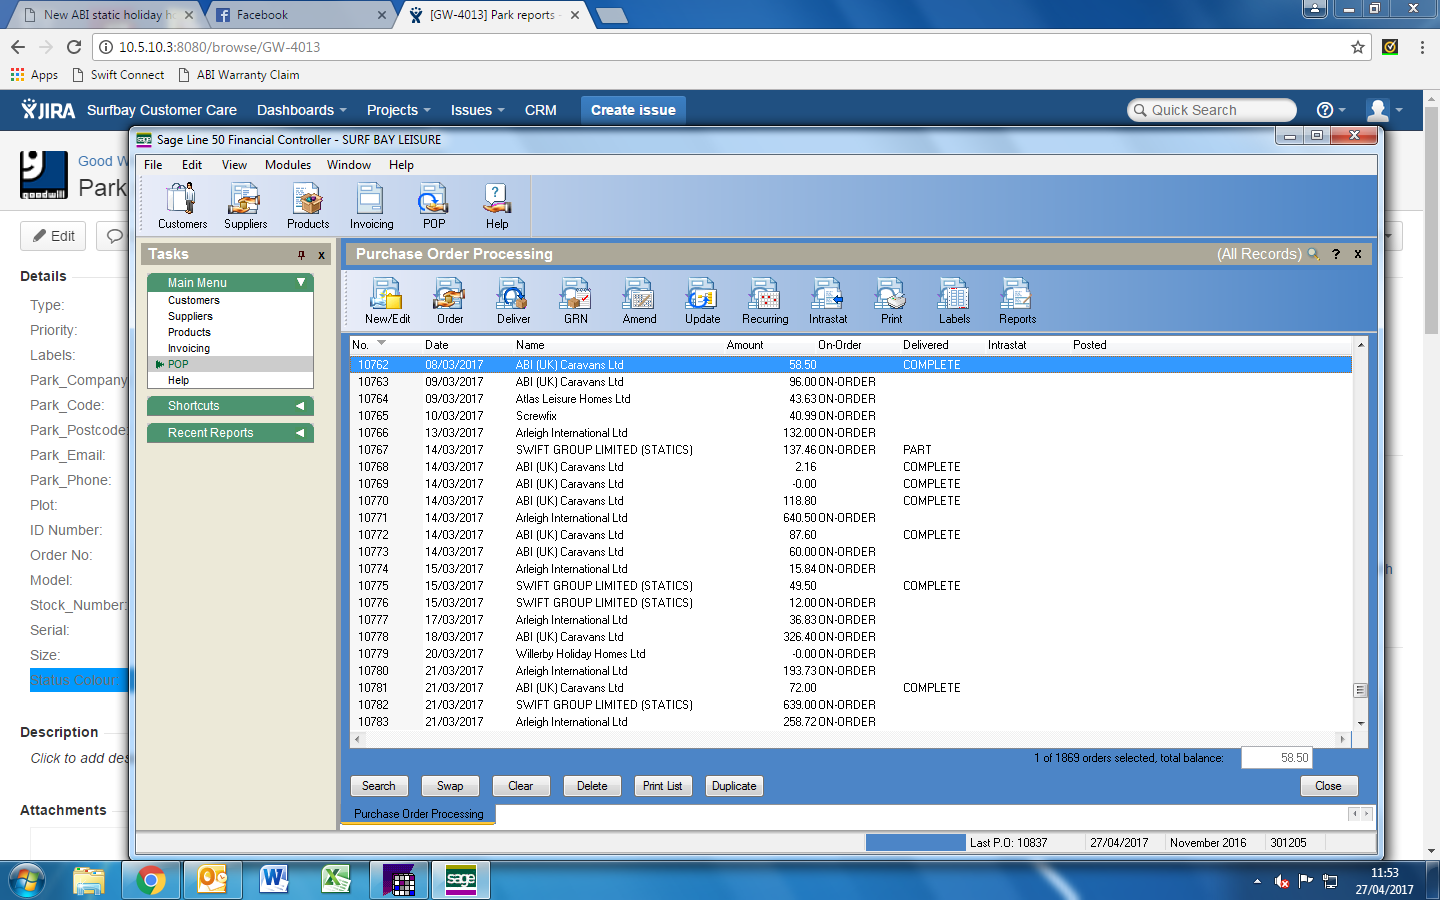Expand the Shortcuts section

tap(300, 406)
